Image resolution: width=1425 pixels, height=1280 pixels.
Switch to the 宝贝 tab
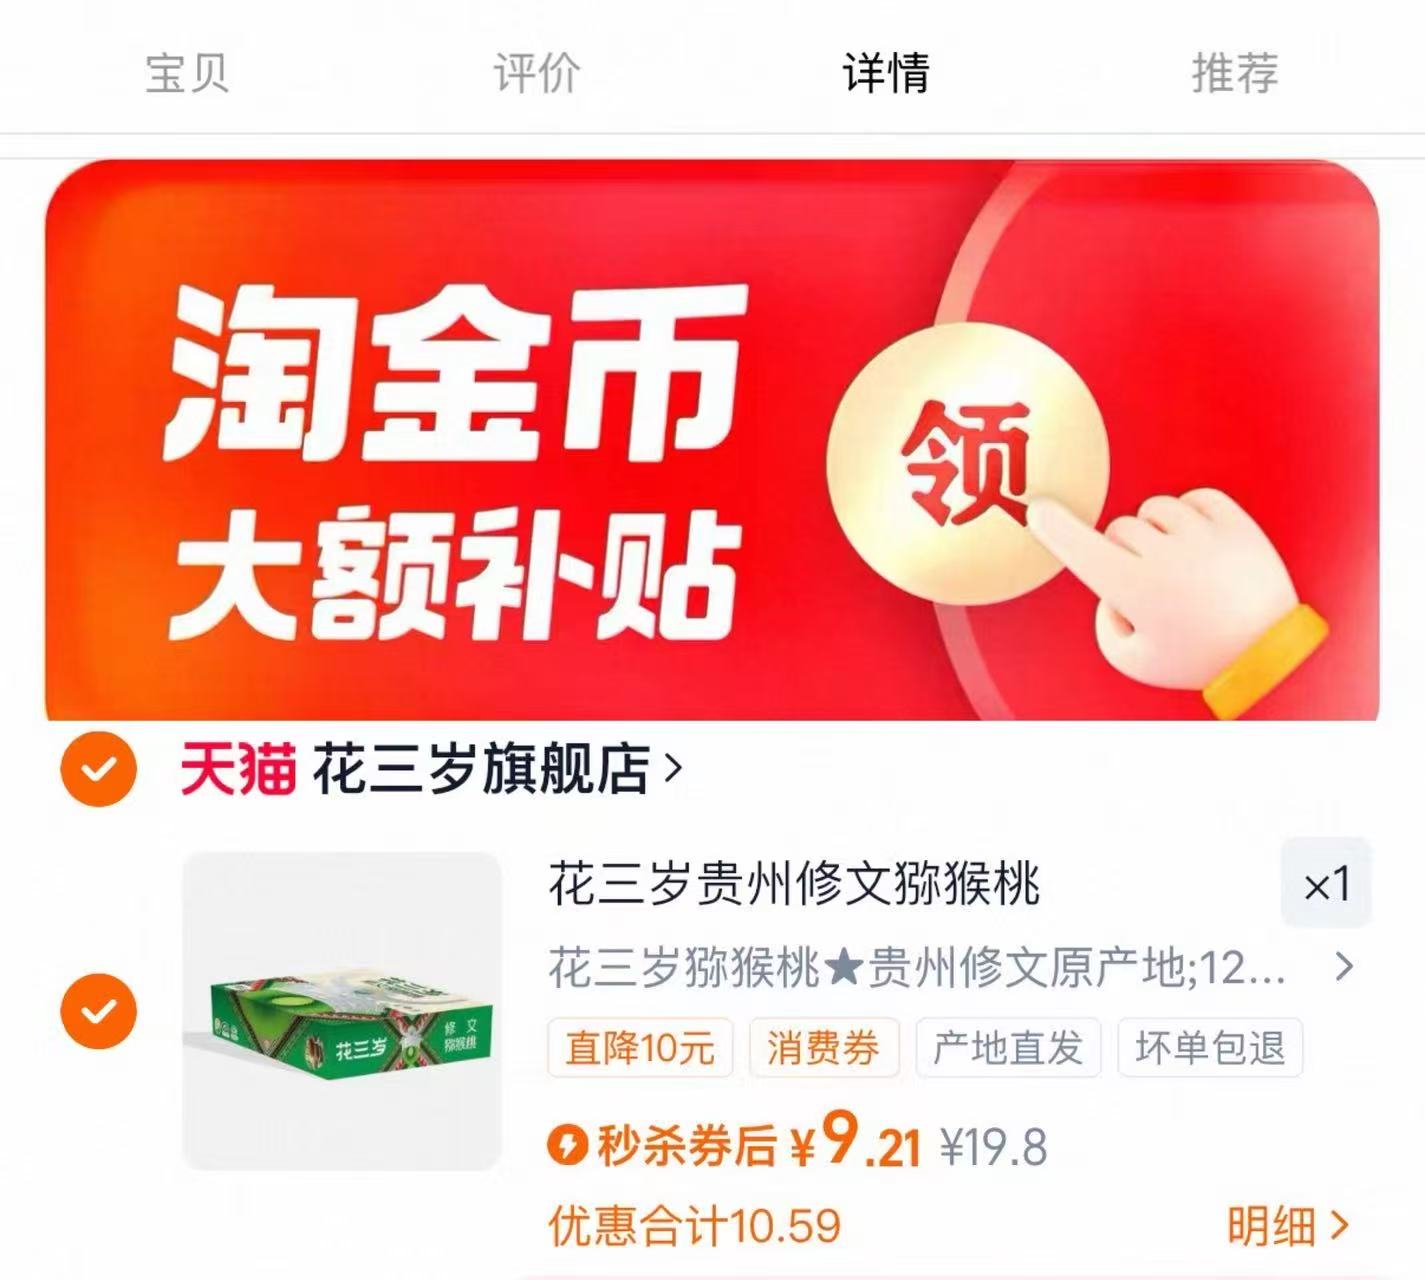(x=187, y=73)
